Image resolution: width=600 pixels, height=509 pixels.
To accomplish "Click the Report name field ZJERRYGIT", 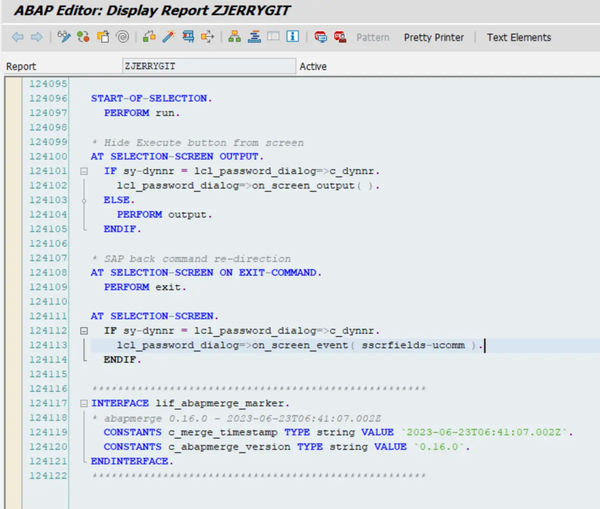I will click(209, 66).
